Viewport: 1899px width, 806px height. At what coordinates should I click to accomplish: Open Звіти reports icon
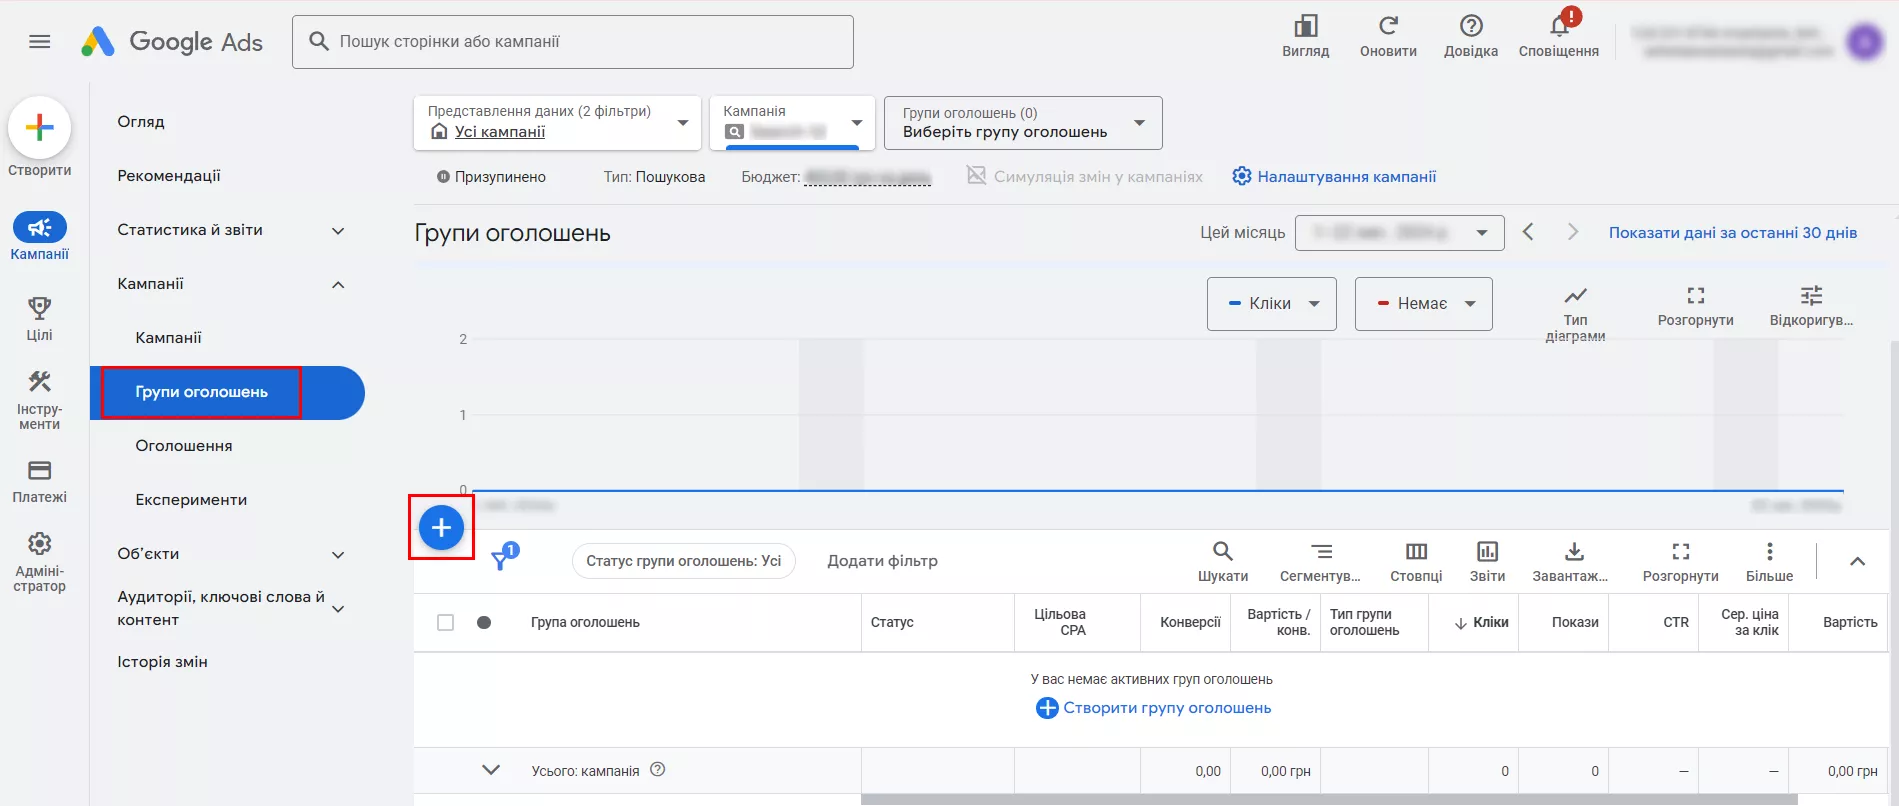pos(1487,551)
